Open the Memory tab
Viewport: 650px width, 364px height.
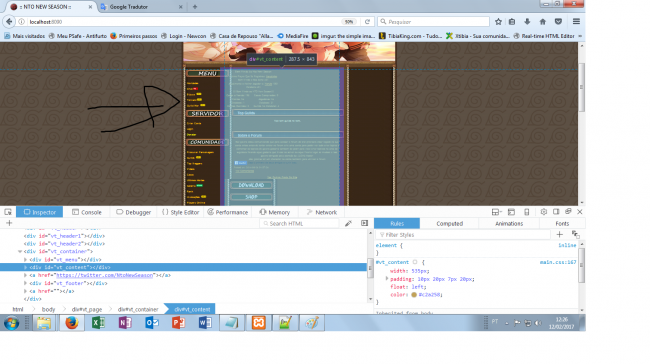[x=274, y=212]
